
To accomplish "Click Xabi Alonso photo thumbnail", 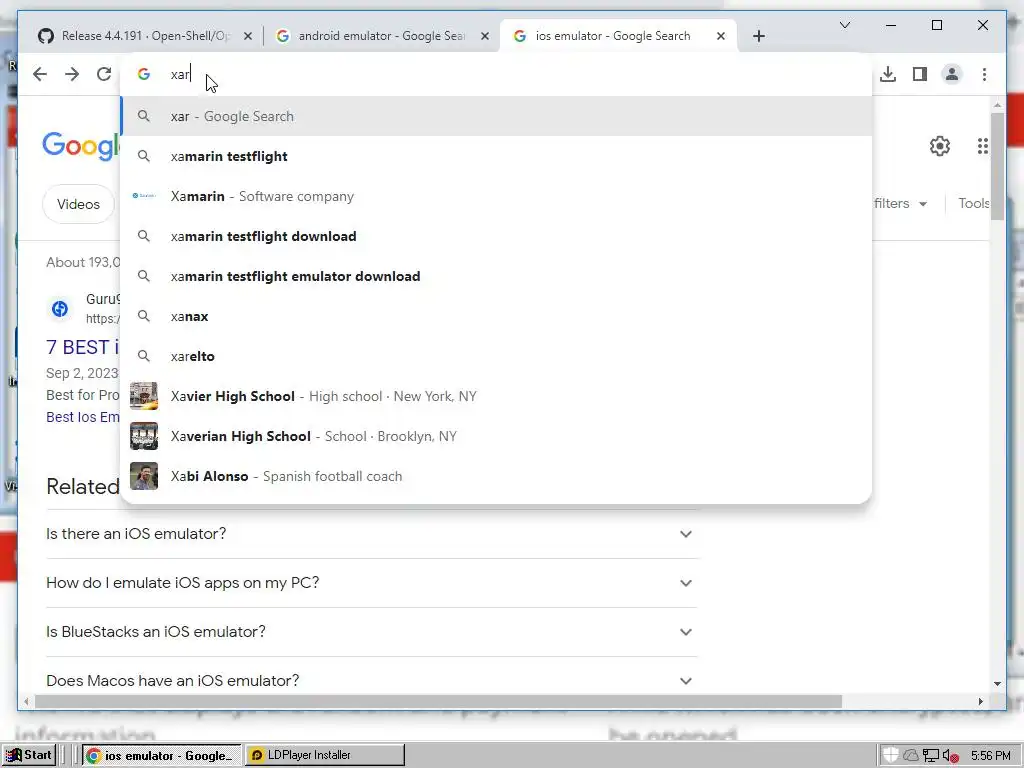I will click(144, 476).
